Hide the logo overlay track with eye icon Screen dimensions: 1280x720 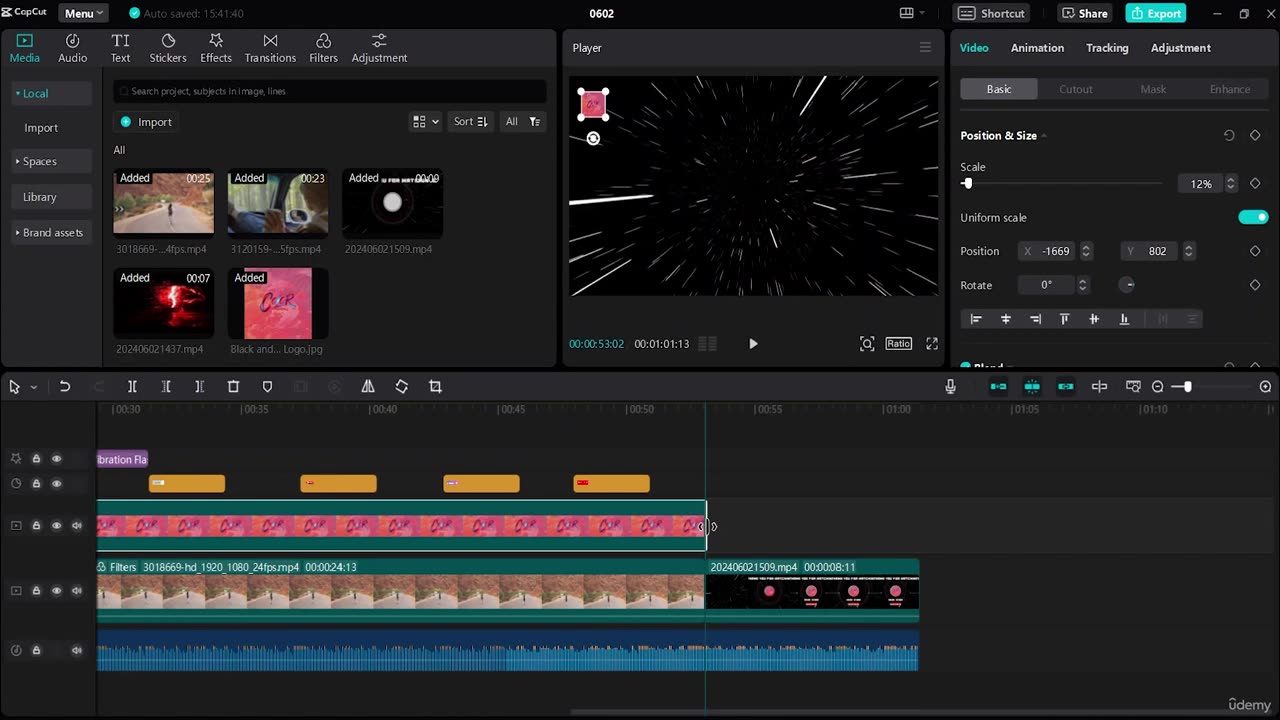(x=56, y=525)
